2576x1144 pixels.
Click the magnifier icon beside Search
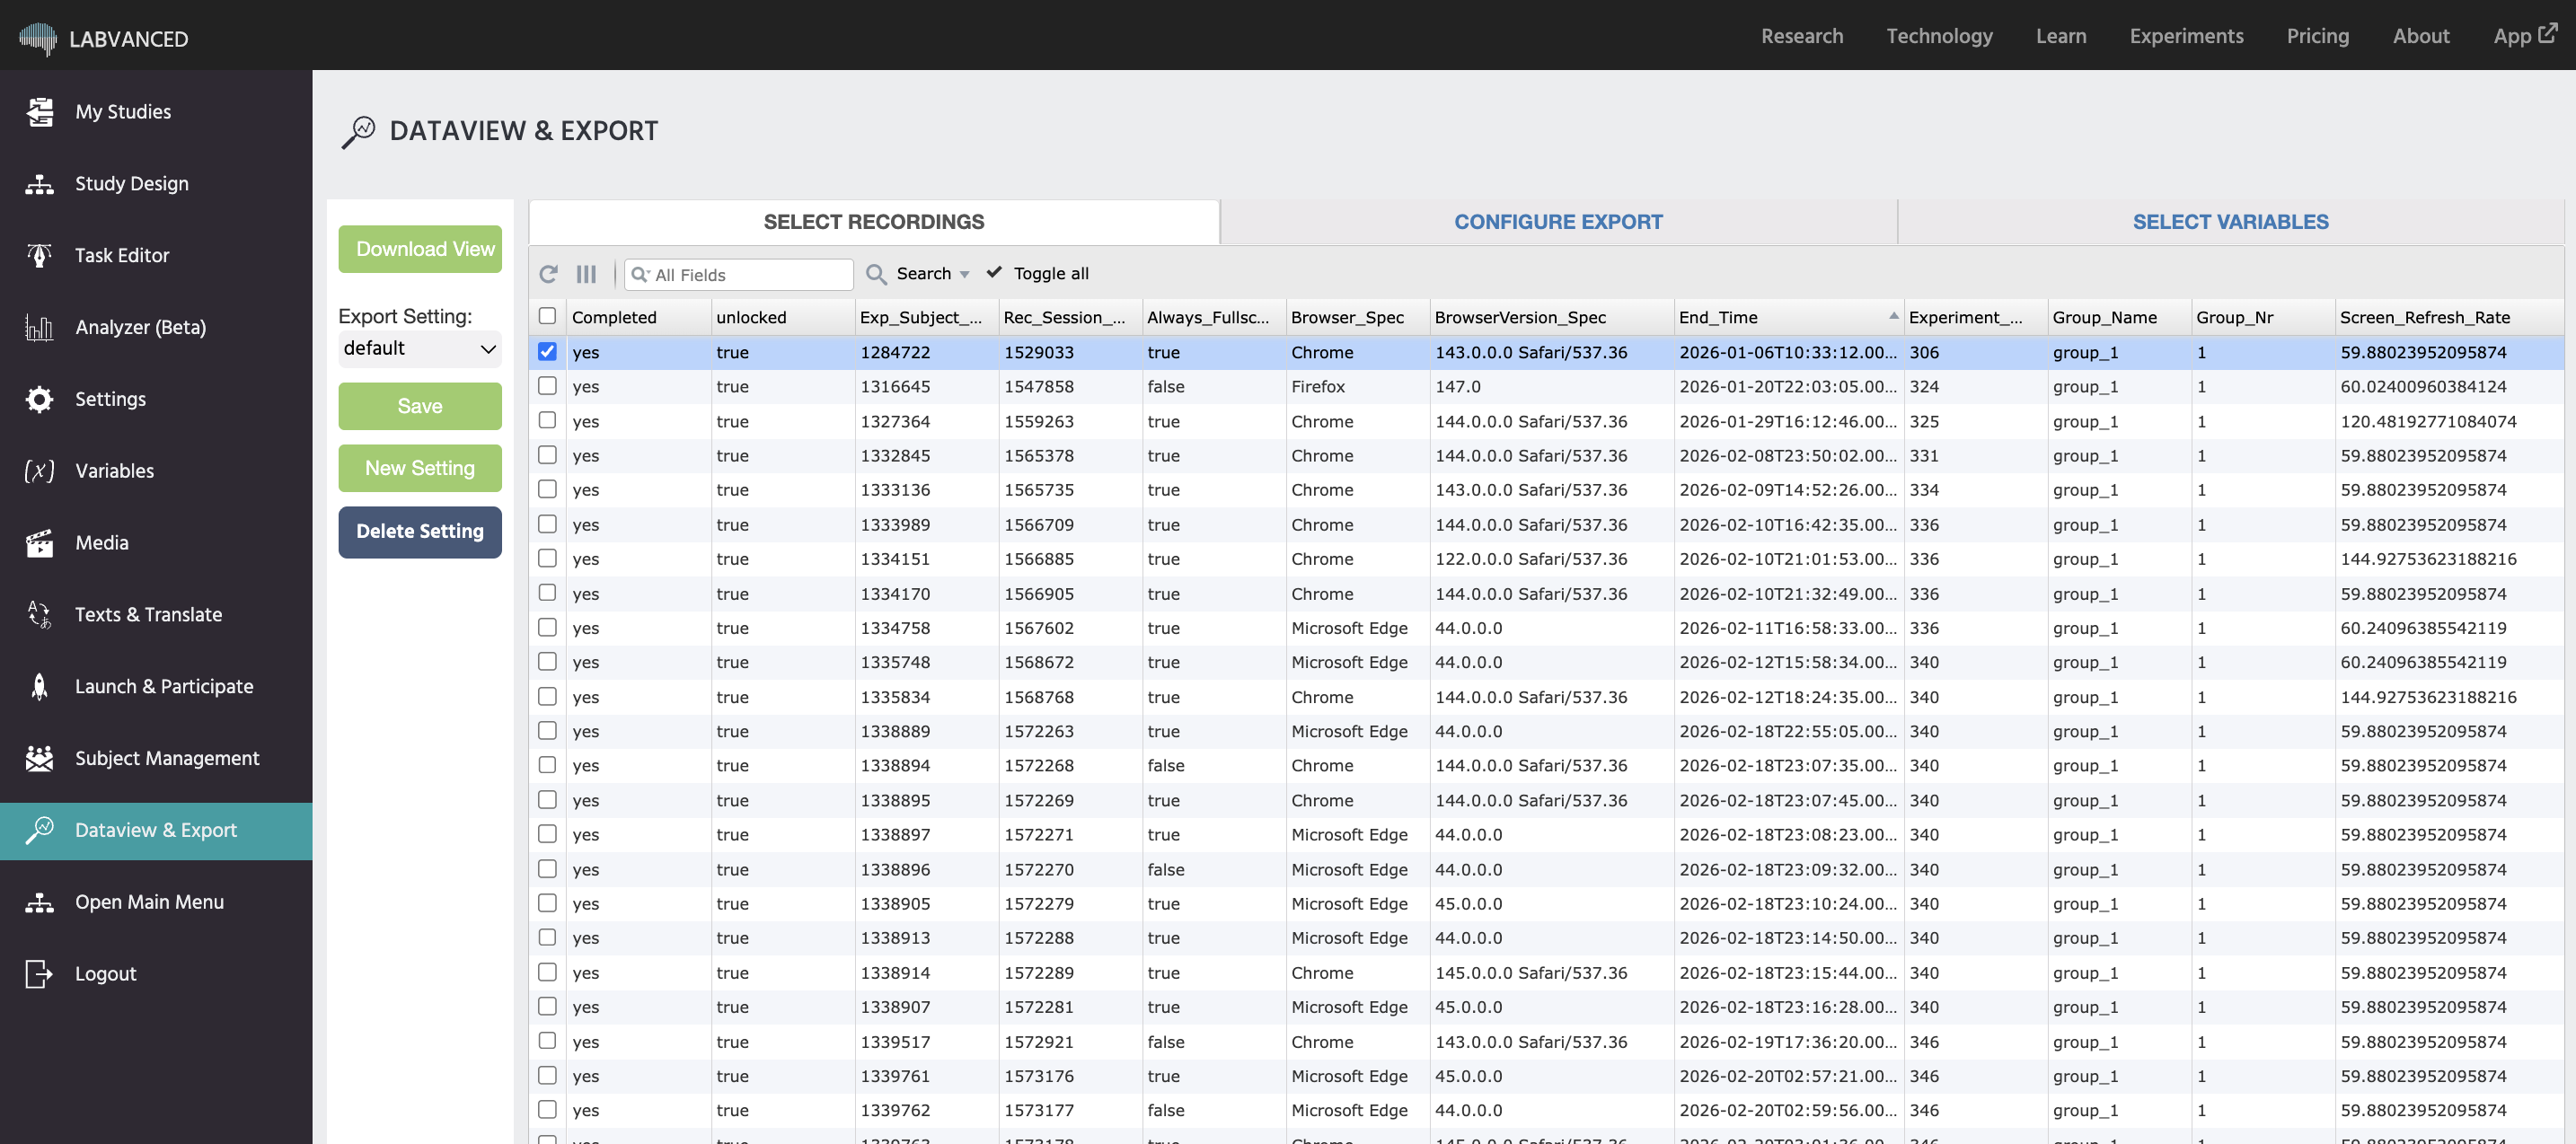click(876, 274)
